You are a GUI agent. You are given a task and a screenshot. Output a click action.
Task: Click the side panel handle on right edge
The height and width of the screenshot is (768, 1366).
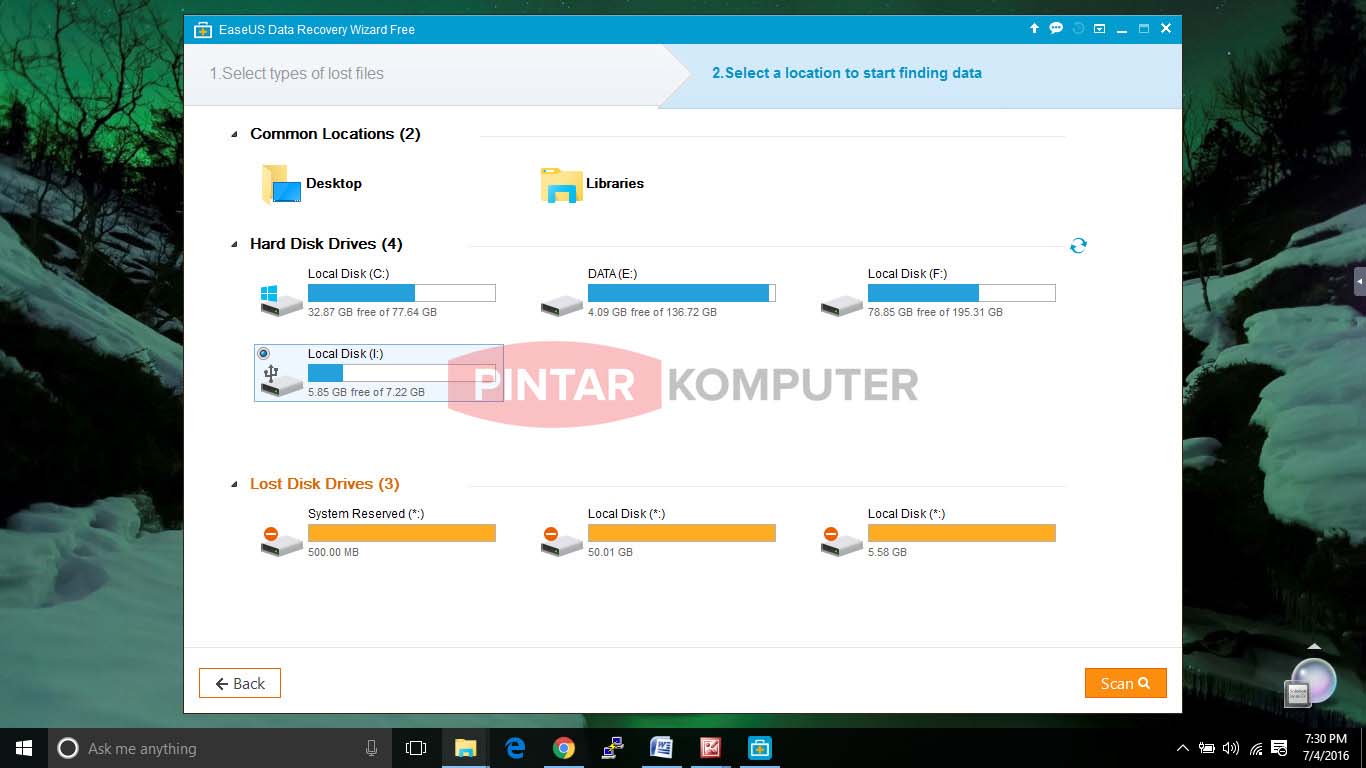point(1360,282)
